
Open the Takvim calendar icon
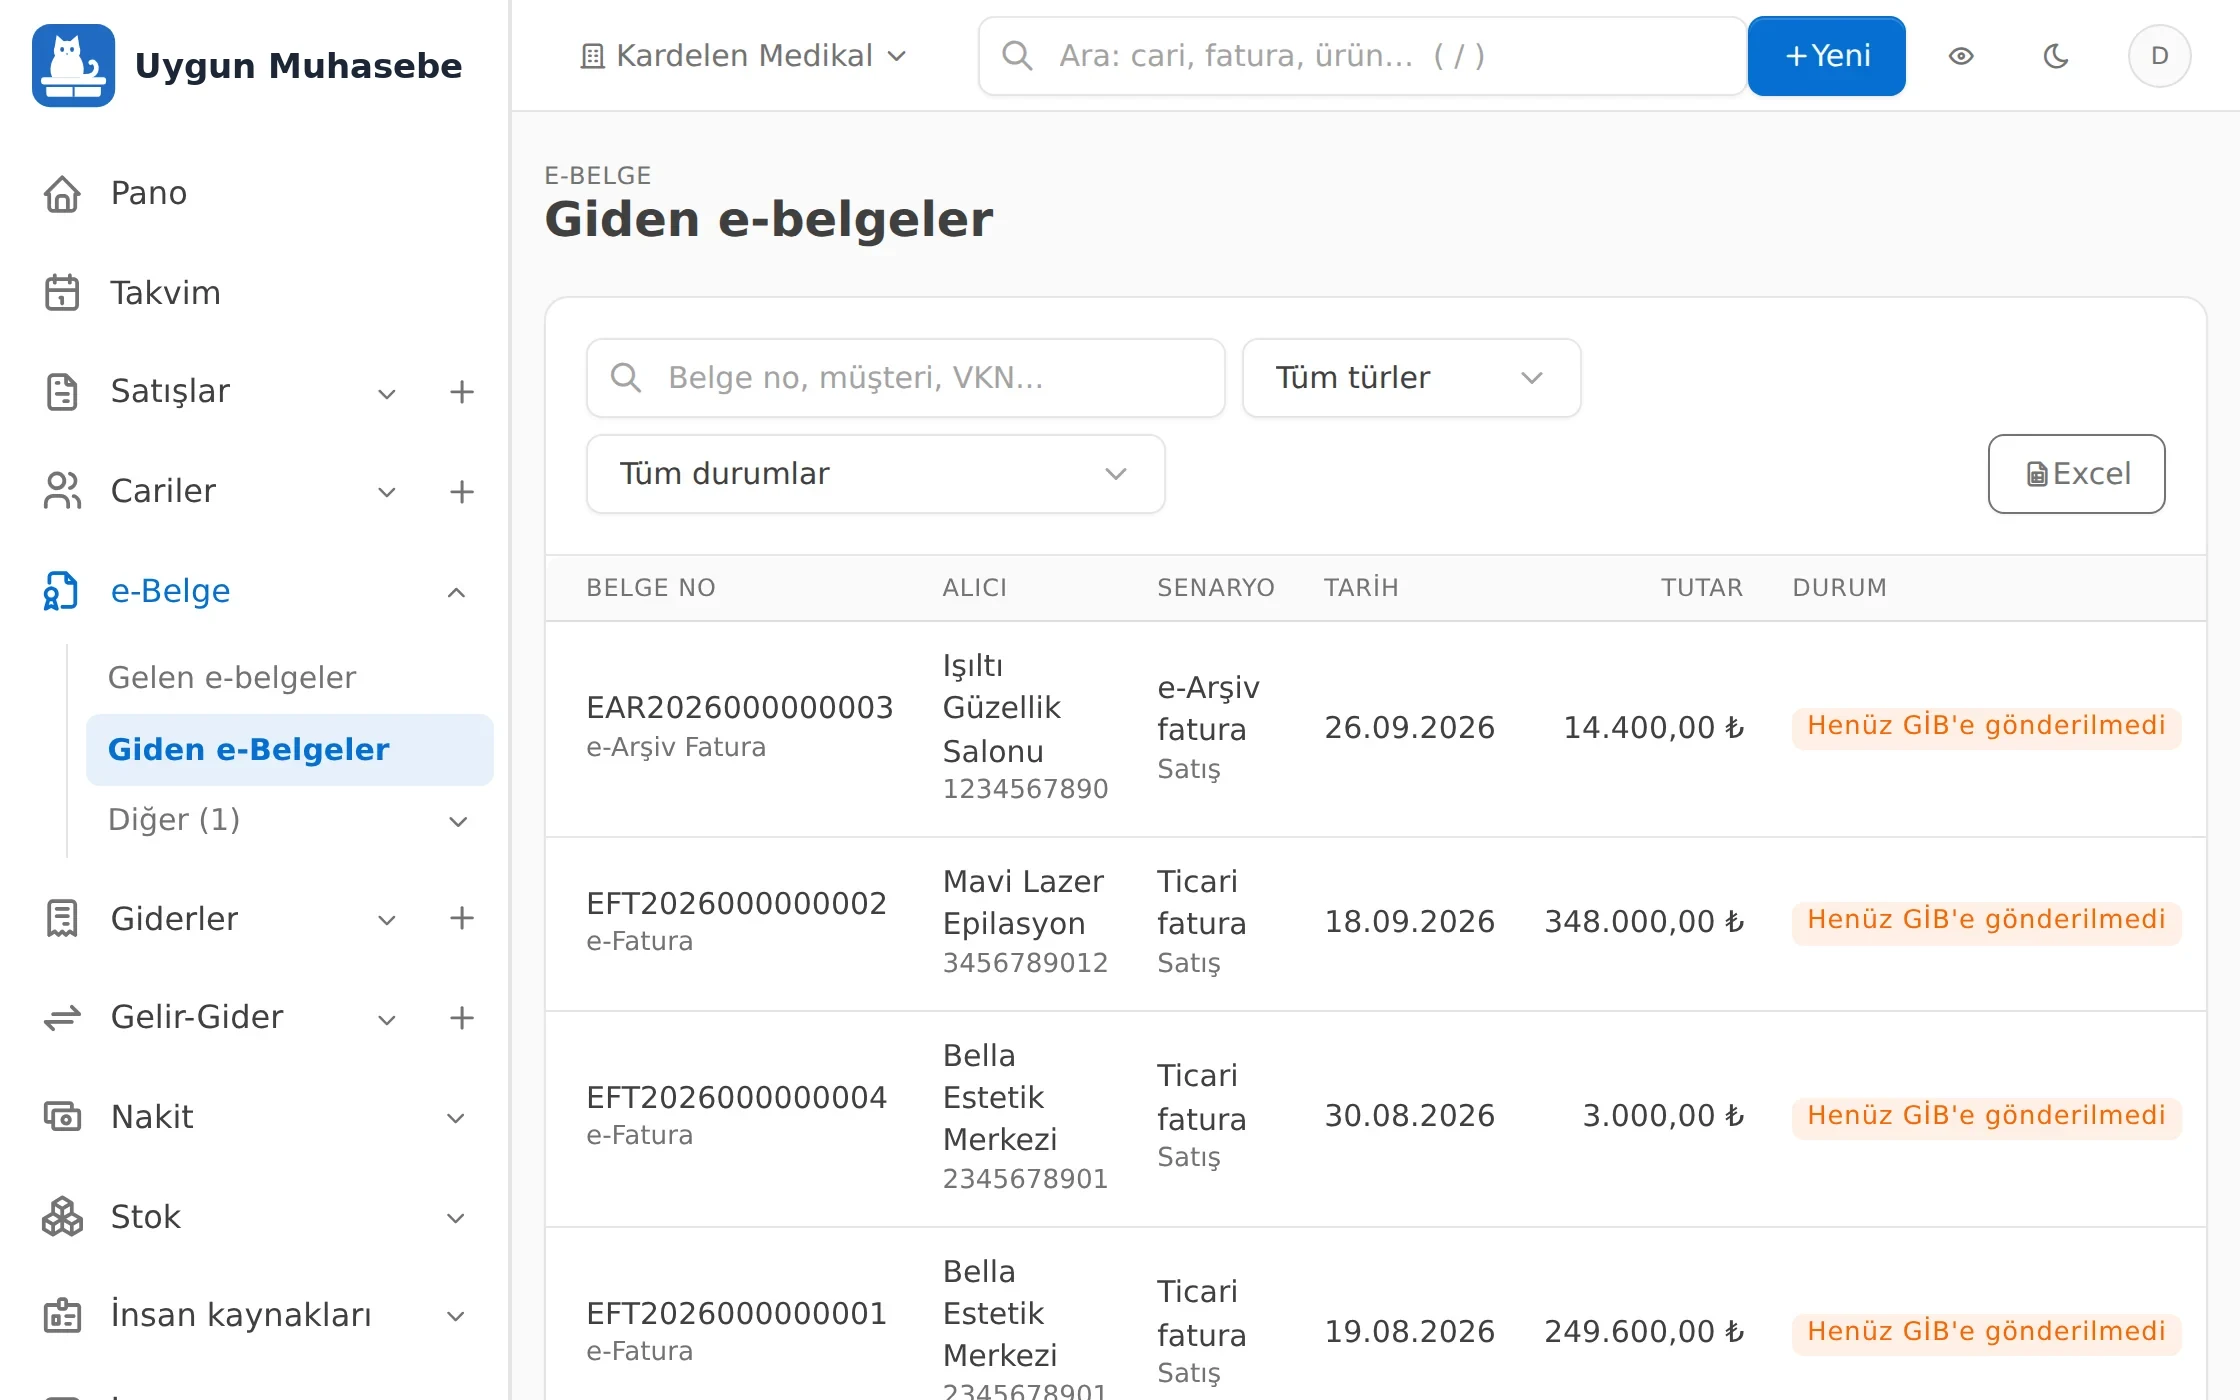point(62,293)
